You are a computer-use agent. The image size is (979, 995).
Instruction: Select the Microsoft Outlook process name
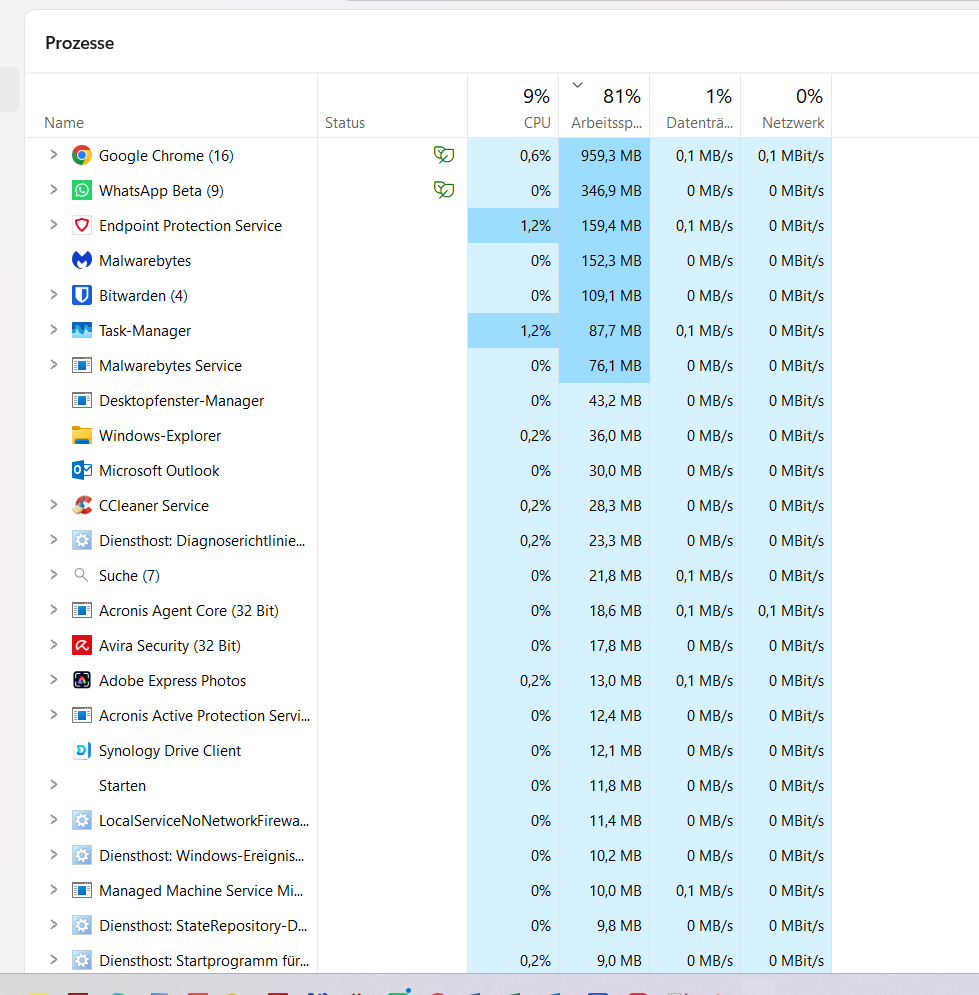point(159,471)
